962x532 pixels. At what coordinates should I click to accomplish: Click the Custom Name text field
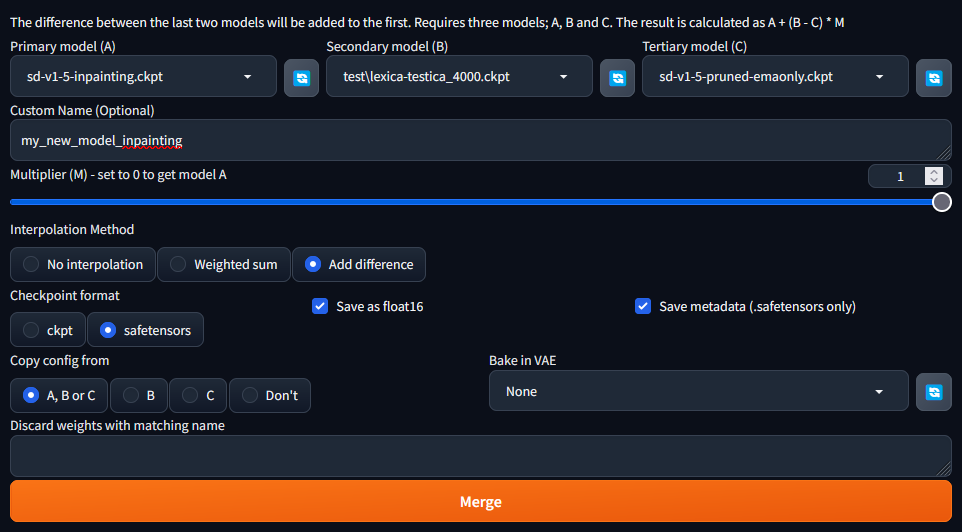[x=480, y=141]
